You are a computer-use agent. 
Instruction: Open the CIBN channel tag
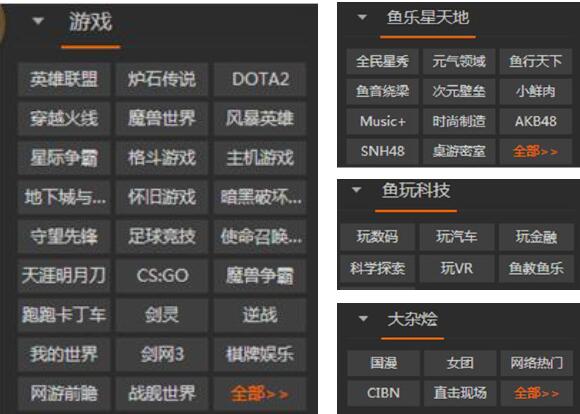point(383,393)
